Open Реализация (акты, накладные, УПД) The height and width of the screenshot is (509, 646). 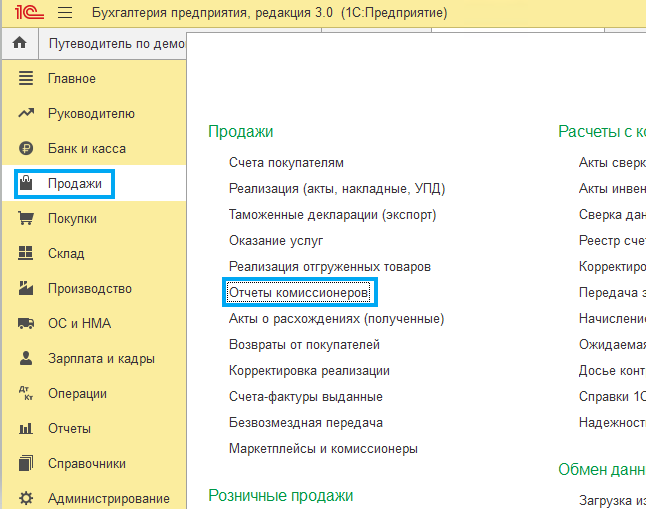coord(336,188)
